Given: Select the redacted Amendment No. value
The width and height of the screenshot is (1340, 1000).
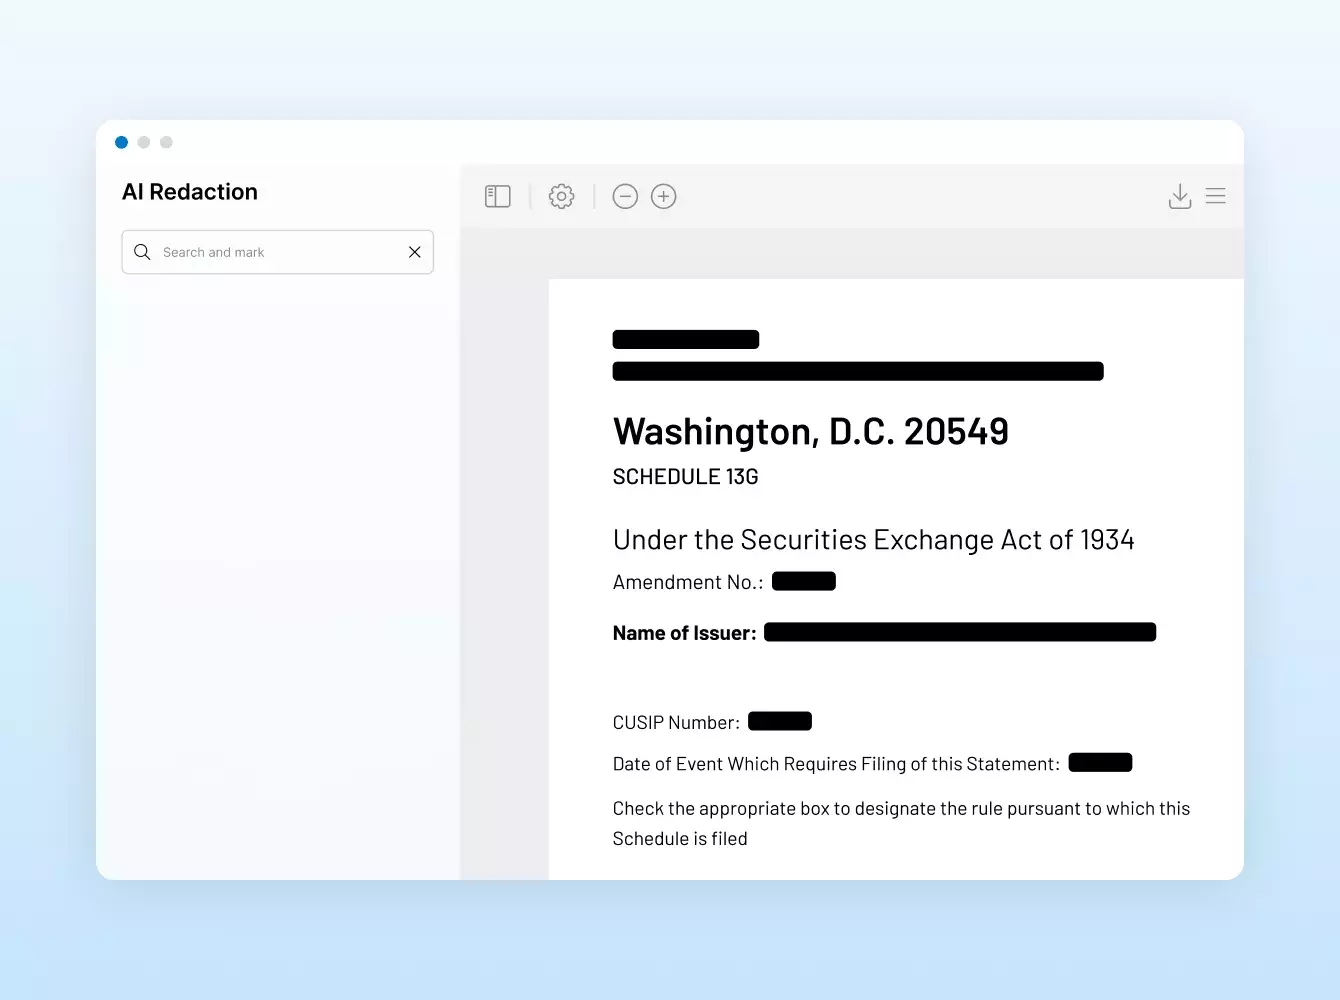Looking at the screenshot, I should coord(804,581).
